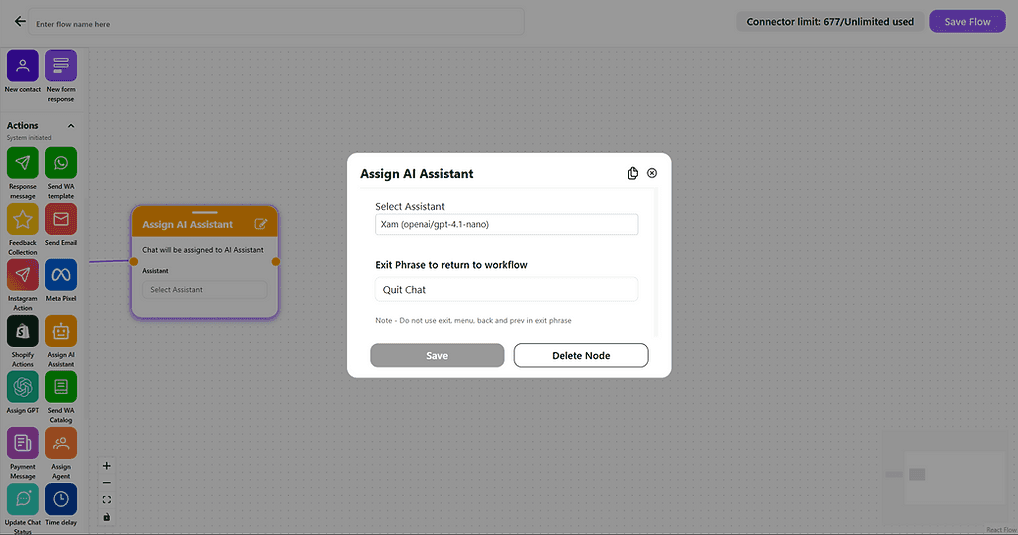This screenshot has height=535, width=1018.
Task: Select the Meta Pixel action icon
Action: pyautogui.click(x=61, y=275)
